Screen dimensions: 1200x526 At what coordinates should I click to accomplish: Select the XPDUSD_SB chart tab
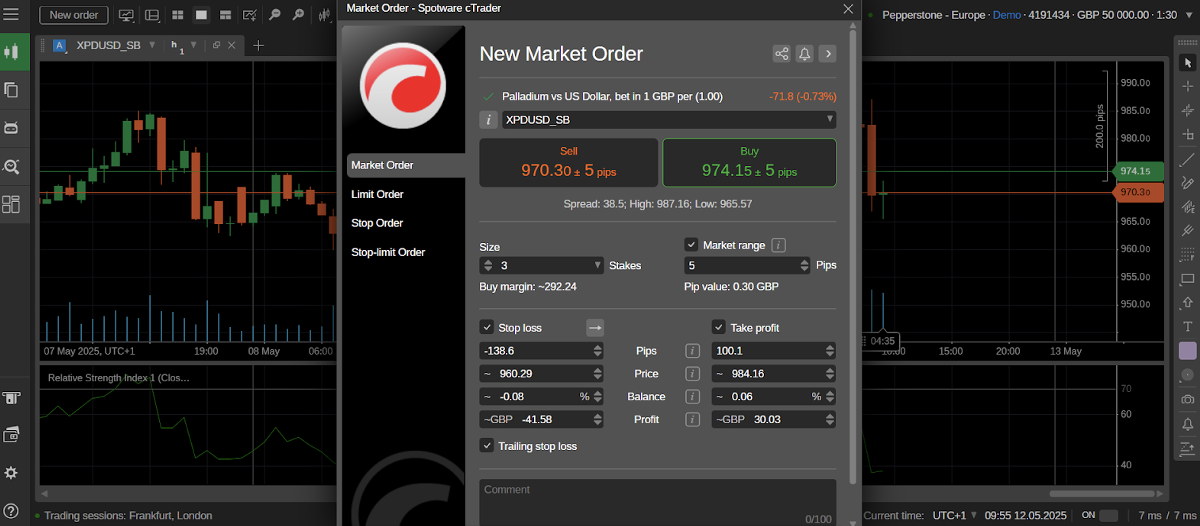(x=108, y=45)
